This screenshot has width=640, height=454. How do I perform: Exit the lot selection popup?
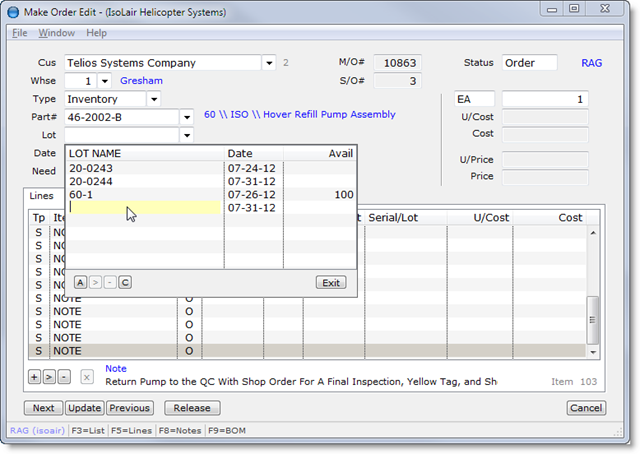(x=330, y=283)
